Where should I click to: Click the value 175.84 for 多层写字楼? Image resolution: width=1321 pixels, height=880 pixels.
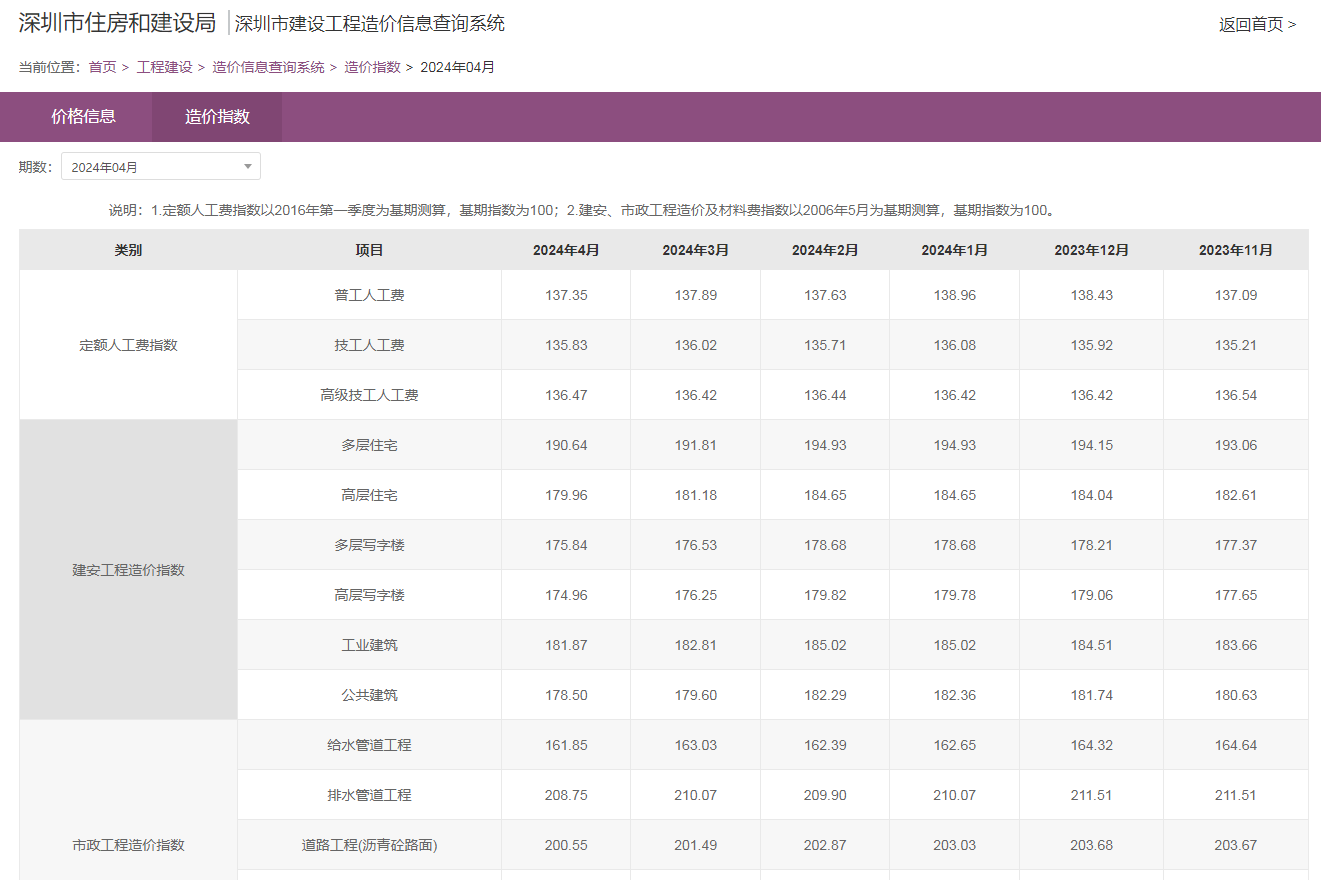click(566, 545)
